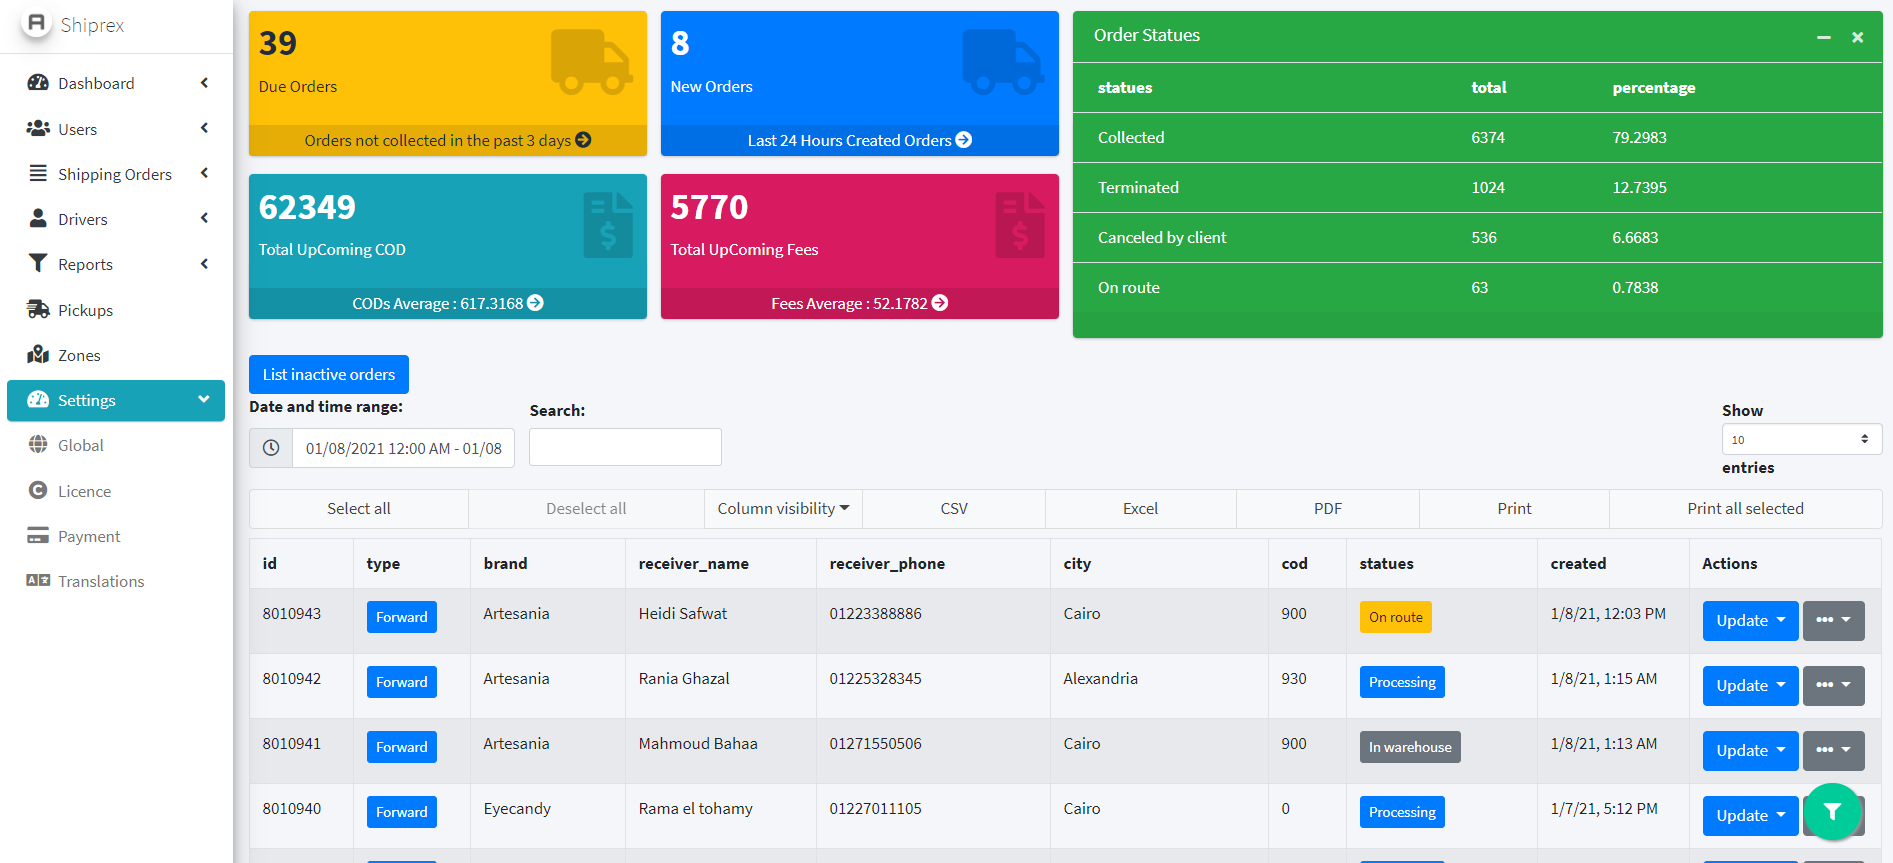
Task: Go to Licence settings
Action: point(116,491)
